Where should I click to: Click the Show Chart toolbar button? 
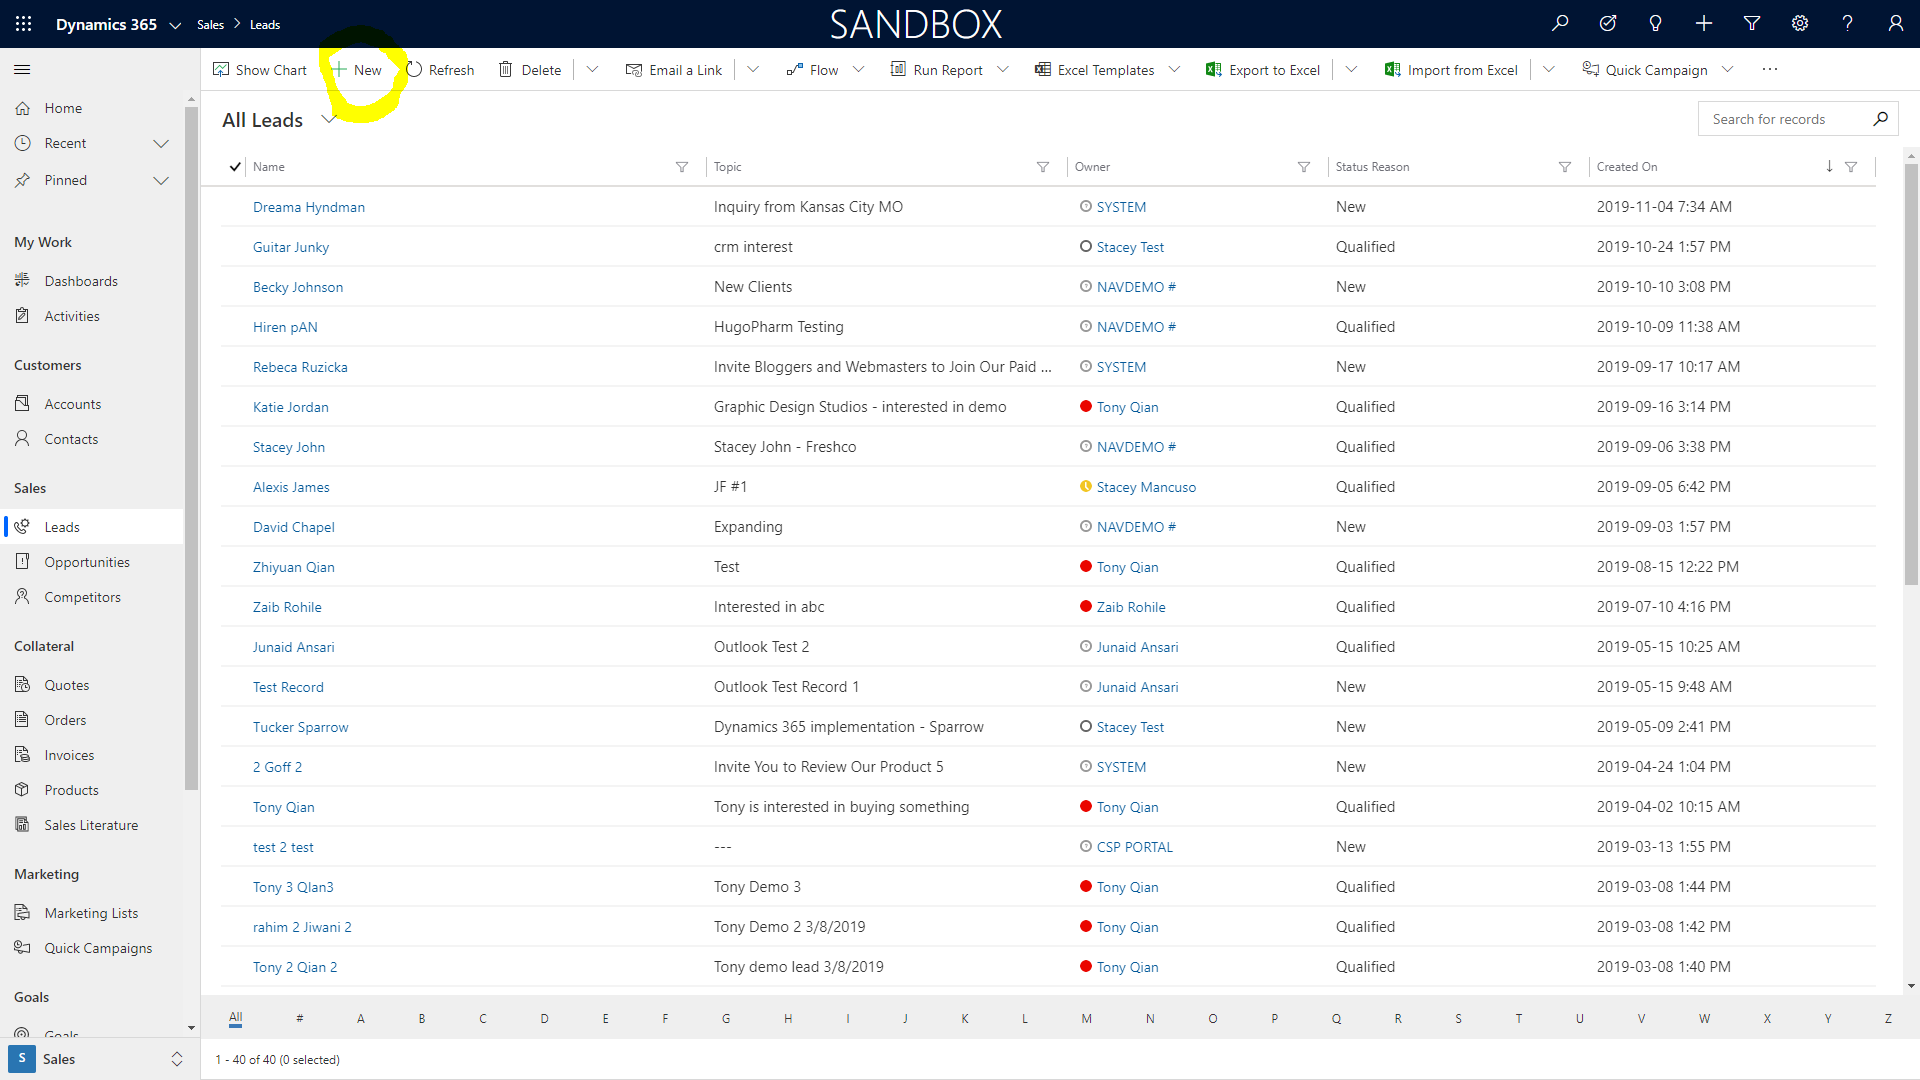[260, 70]
